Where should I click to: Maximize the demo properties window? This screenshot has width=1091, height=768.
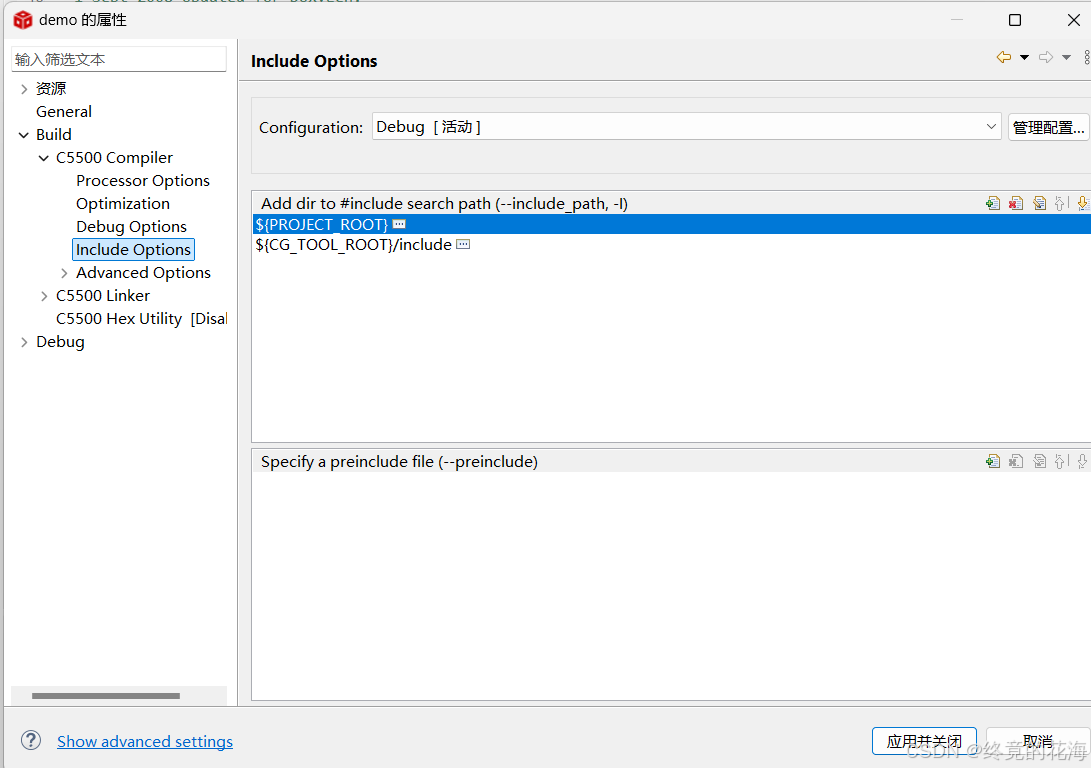pyautogui.click(x=1015, y=20)
